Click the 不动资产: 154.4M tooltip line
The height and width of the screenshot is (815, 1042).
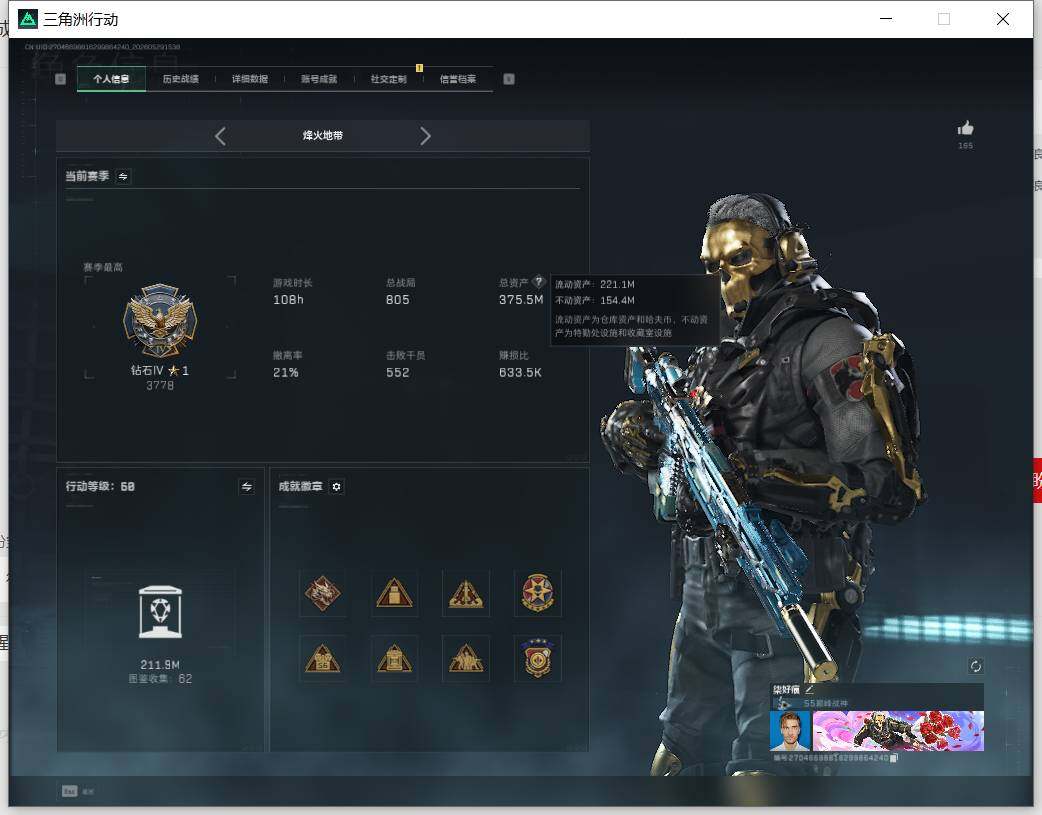[595, 300]
